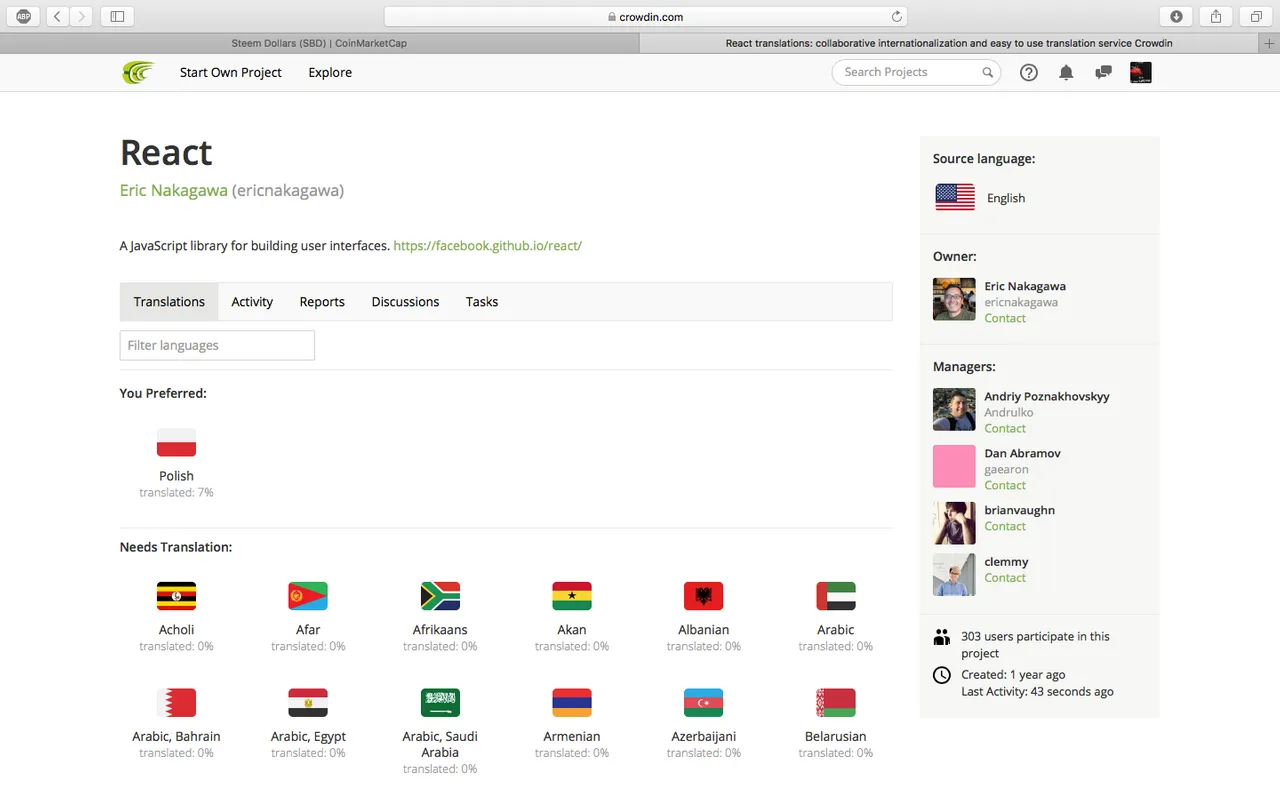The image size is (1280, 800).
Task: Reload the page with refresh icon
Action: pos(897,16)
